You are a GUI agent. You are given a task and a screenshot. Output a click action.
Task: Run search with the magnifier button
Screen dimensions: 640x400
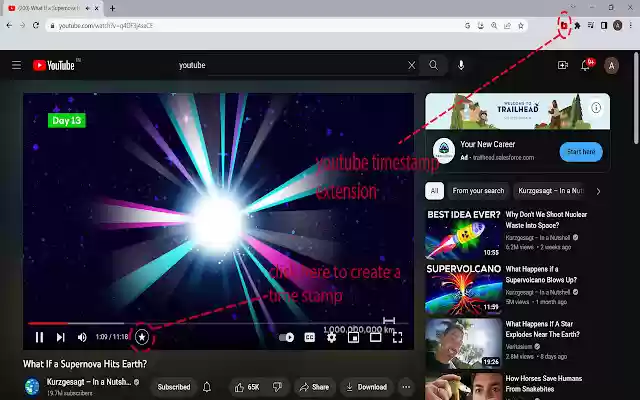point(433,65)
